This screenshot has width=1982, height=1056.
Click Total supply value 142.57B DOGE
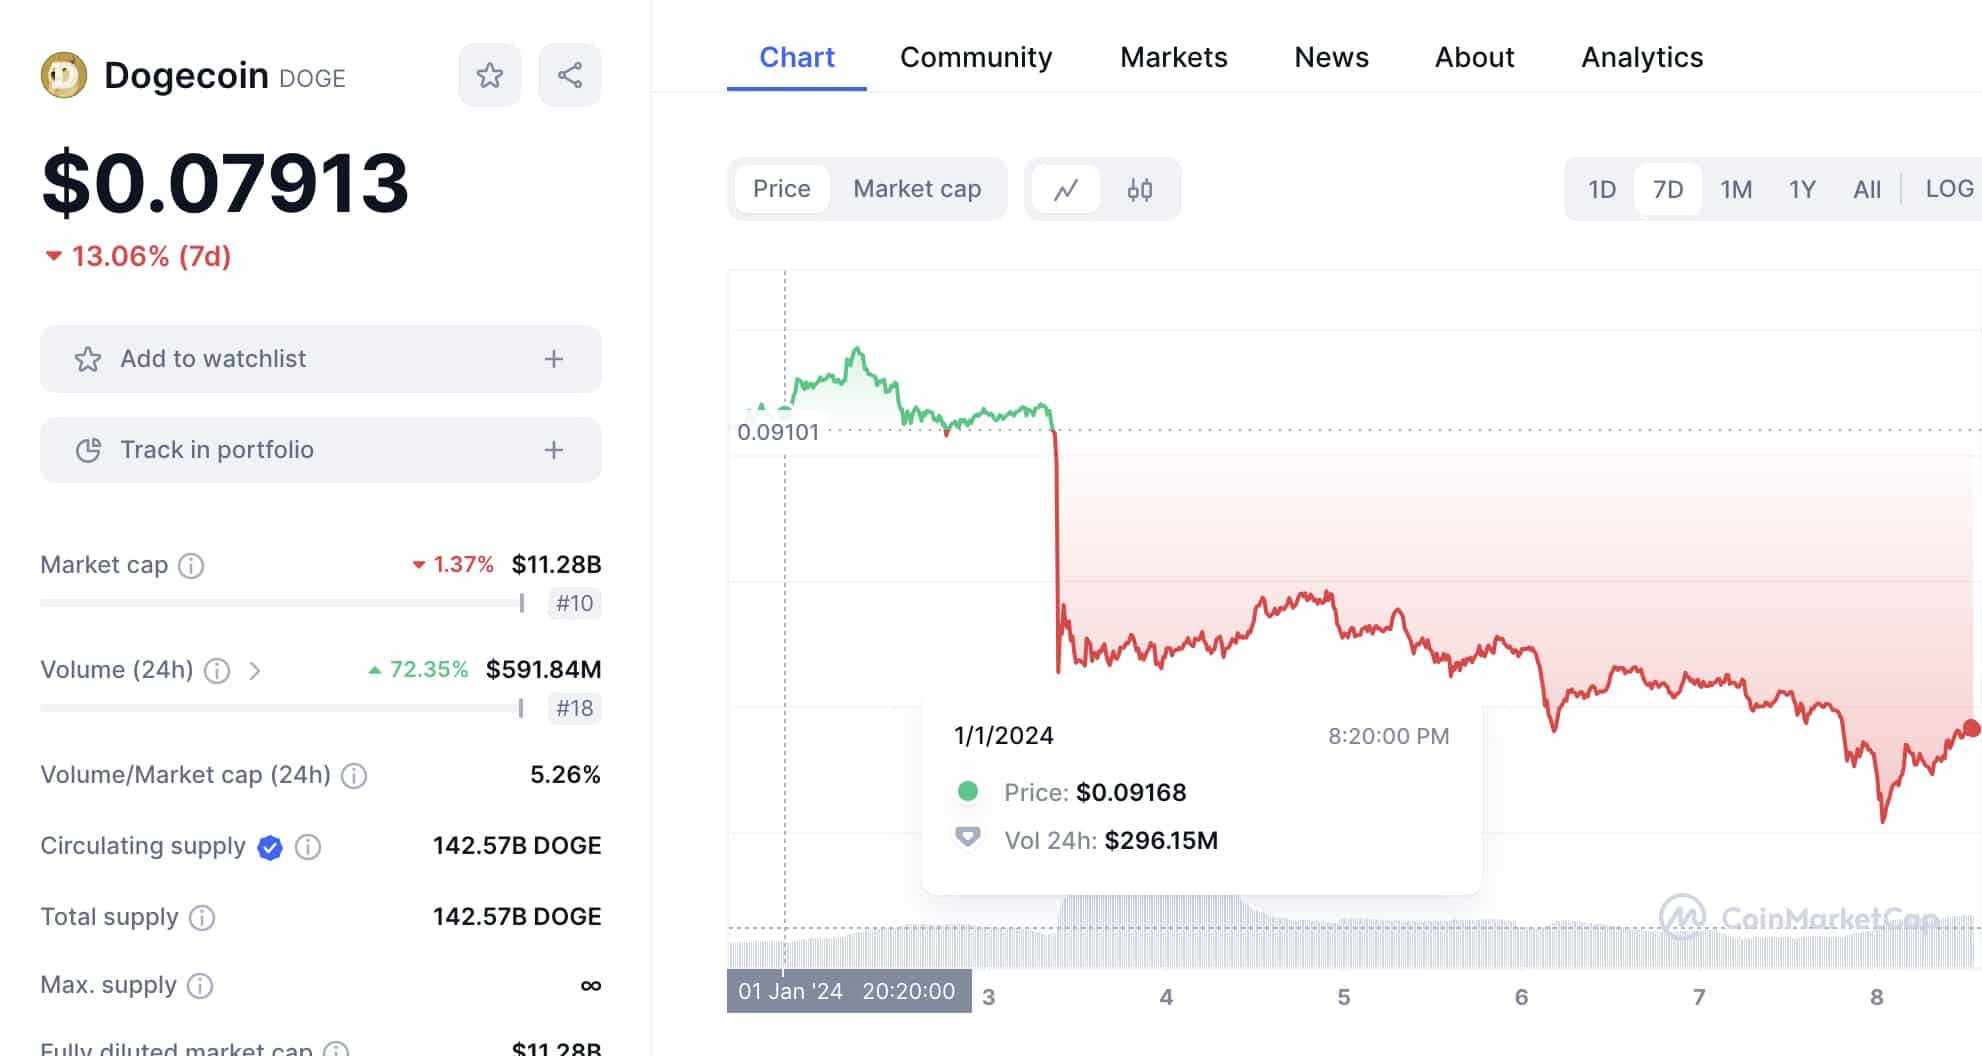[517, 917]
